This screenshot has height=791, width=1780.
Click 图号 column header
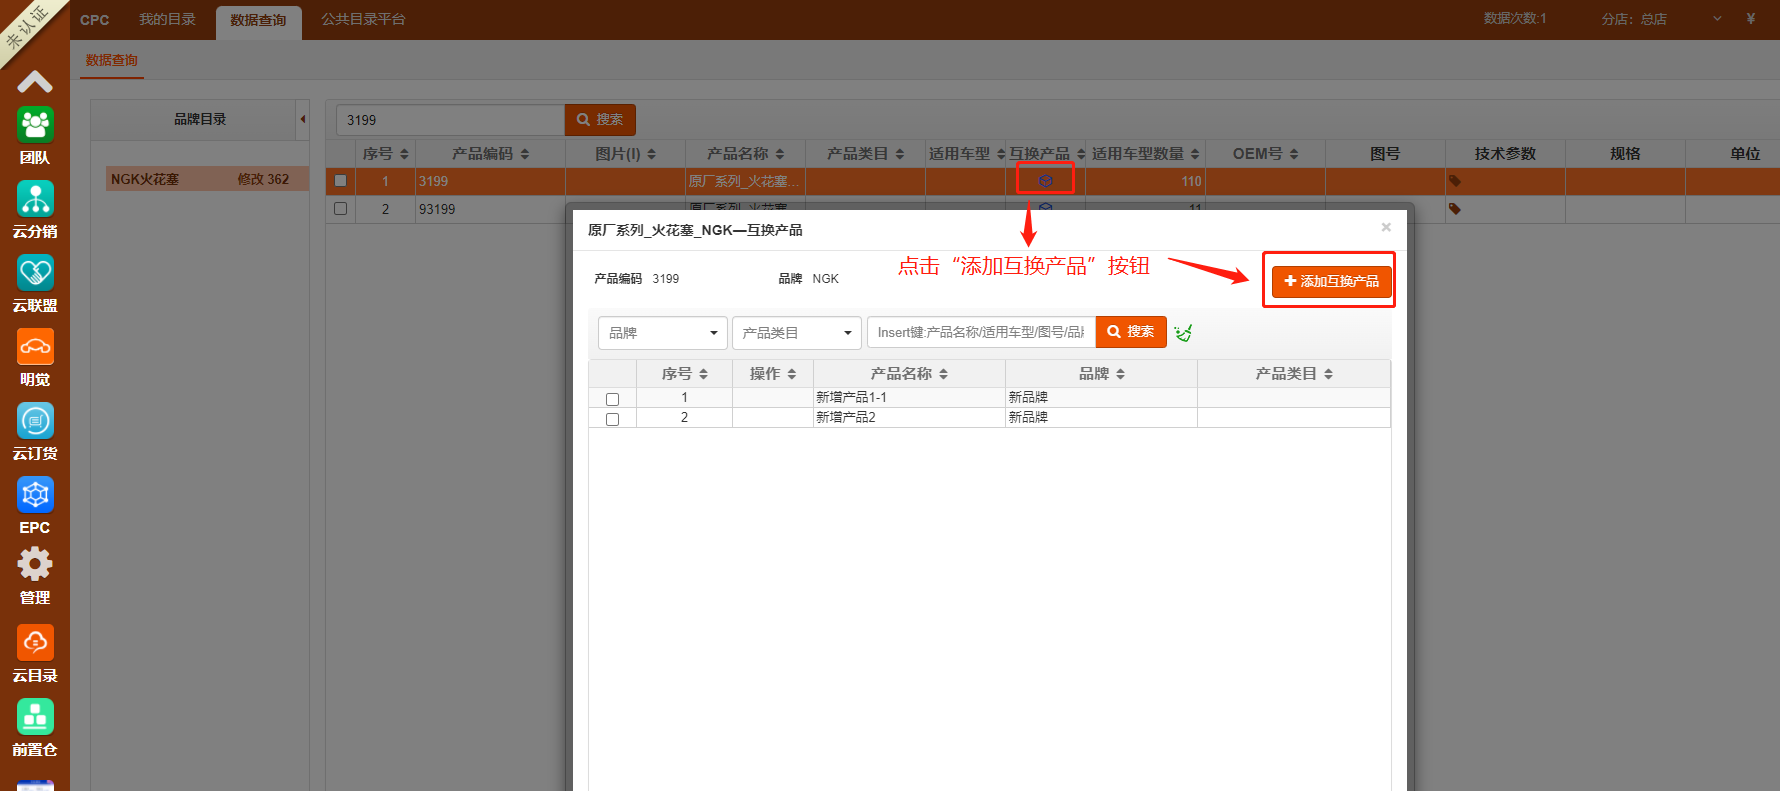pos(1385,153)
